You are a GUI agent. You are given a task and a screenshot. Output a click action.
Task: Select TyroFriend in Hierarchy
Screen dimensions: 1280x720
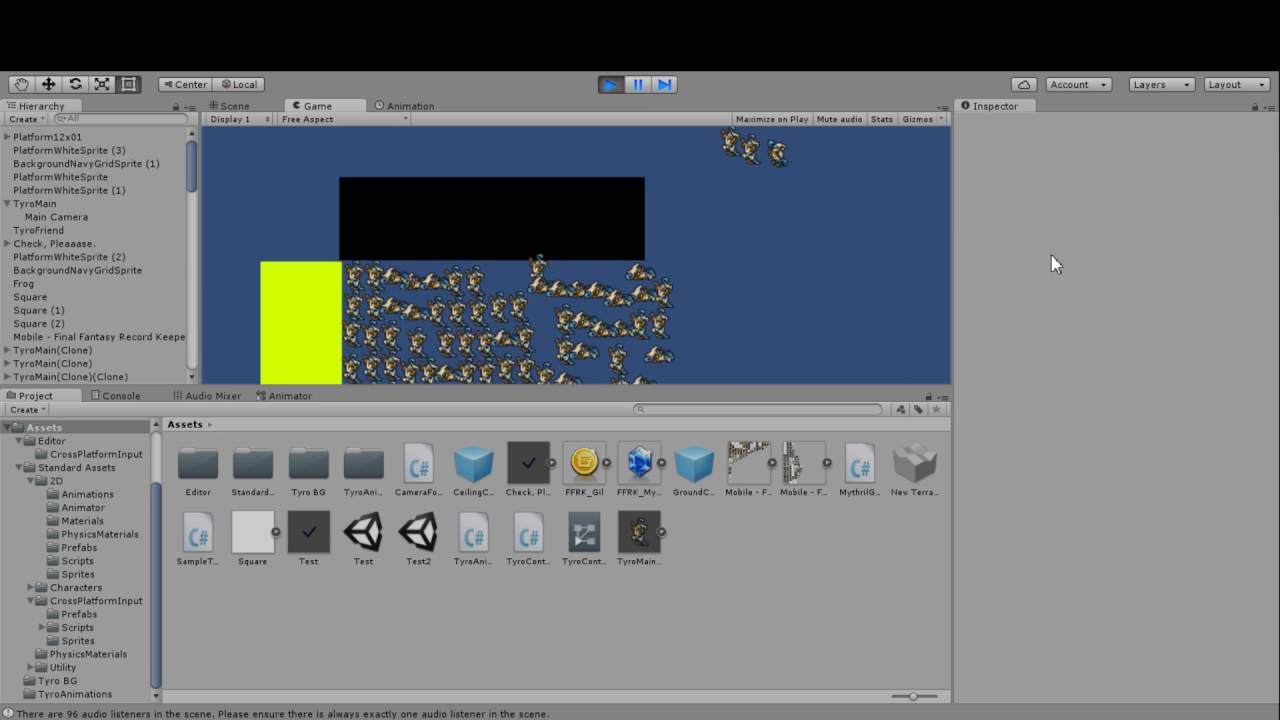[x=38, y=230]
